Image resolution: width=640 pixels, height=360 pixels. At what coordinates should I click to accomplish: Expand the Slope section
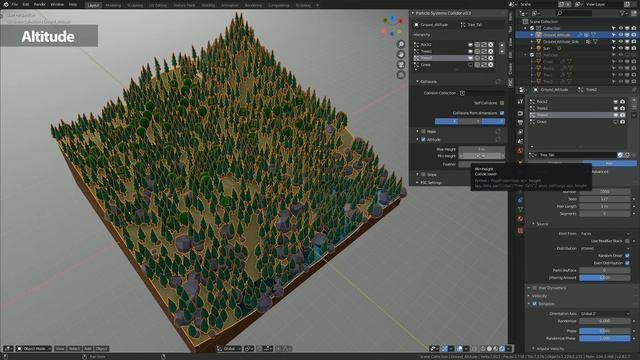418,174
